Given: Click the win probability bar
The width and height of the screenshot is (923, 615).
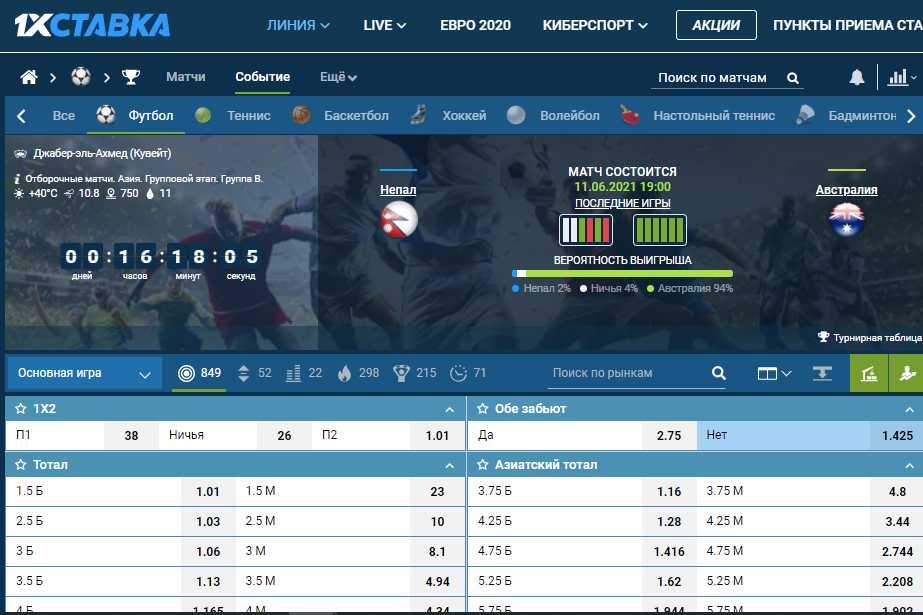Looking at the screenshot, I should coord(622,274).
